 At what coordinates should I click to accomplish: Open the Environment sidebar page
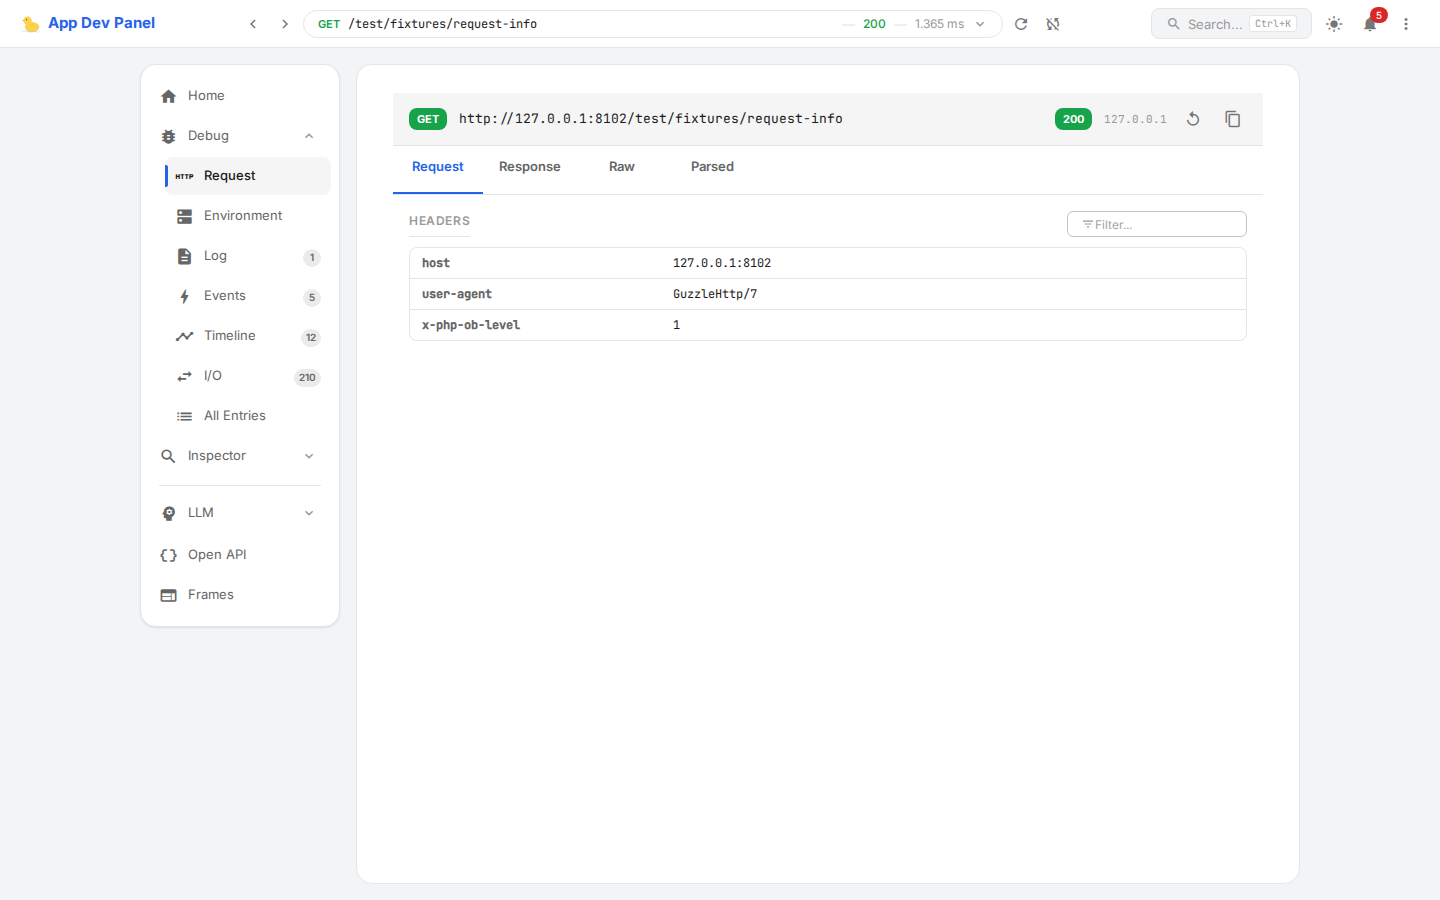click(x=243, y=216)
